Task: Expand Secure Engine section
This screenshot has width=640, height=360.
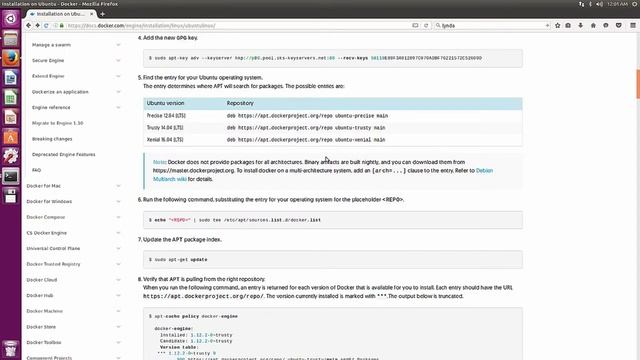Action: pos(118,60)
